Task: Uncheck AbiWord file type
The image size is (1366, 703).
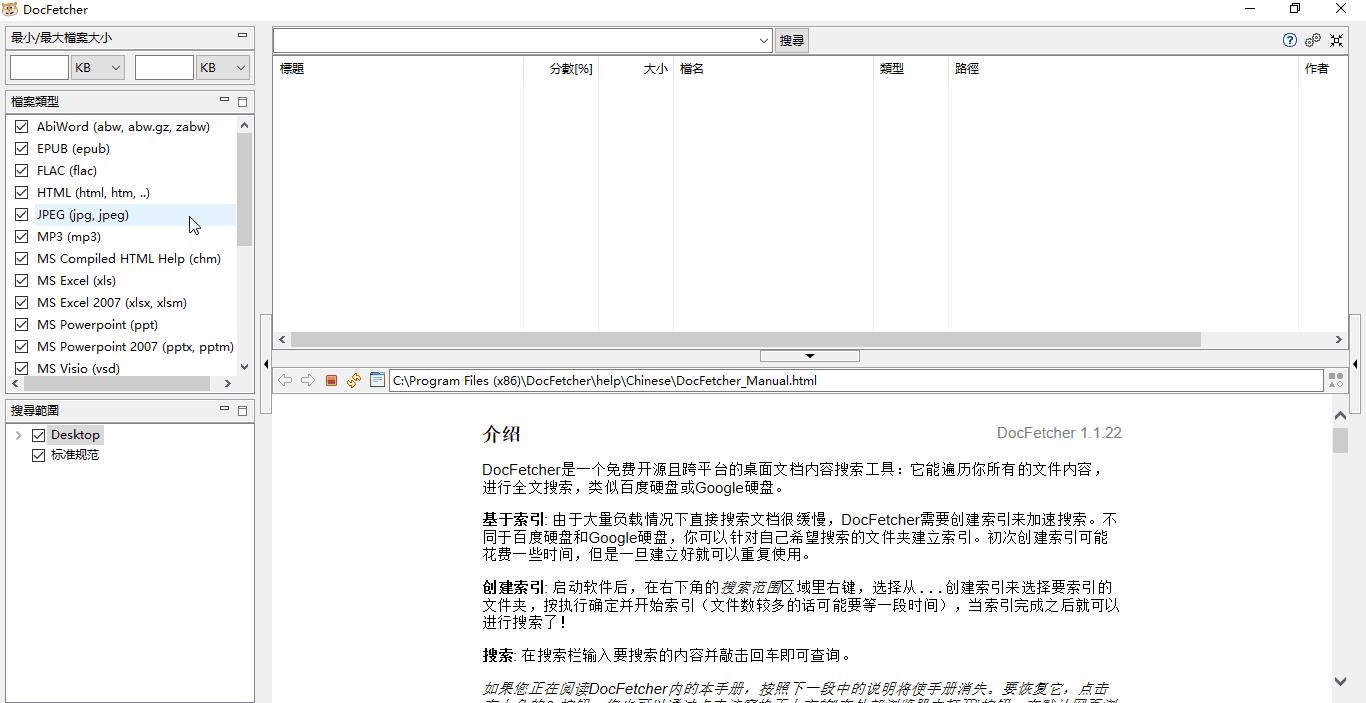Action: (x=22, y=127)
